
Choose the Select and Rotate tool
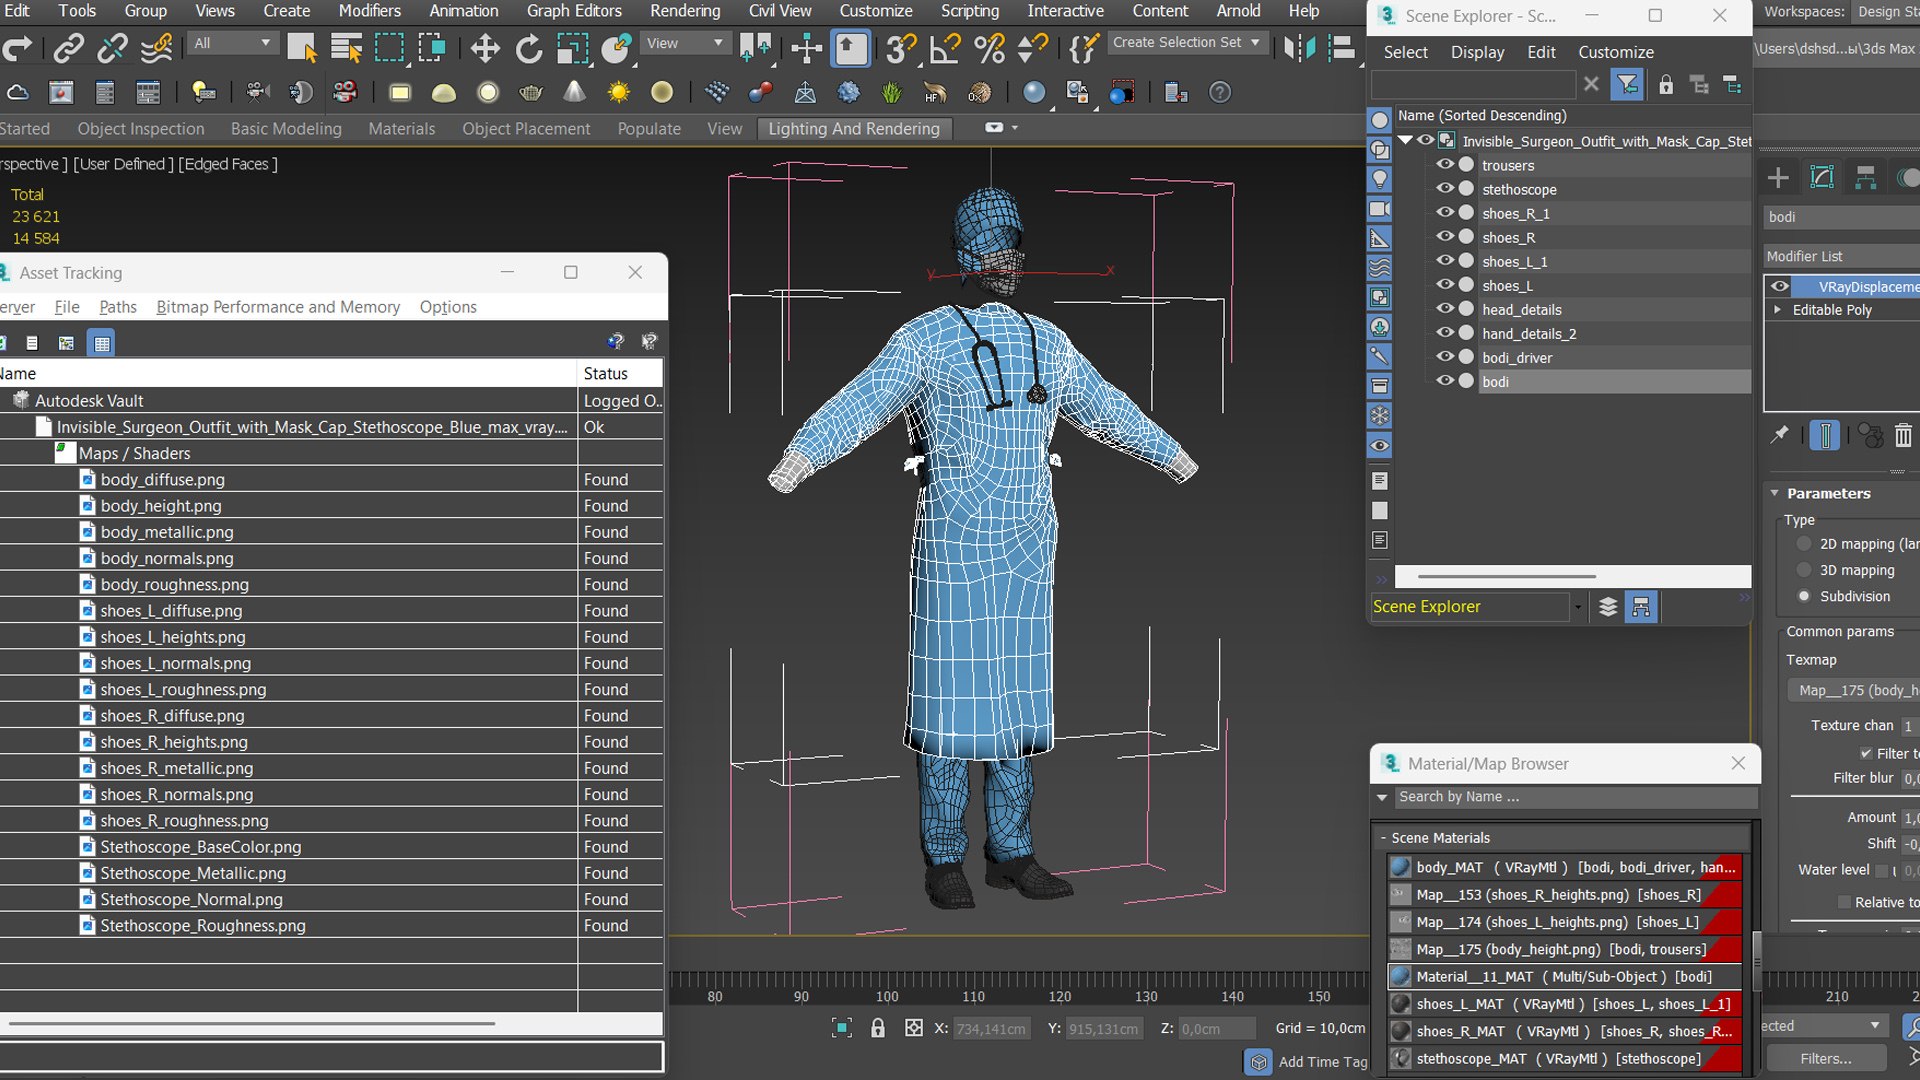[528, 47]
